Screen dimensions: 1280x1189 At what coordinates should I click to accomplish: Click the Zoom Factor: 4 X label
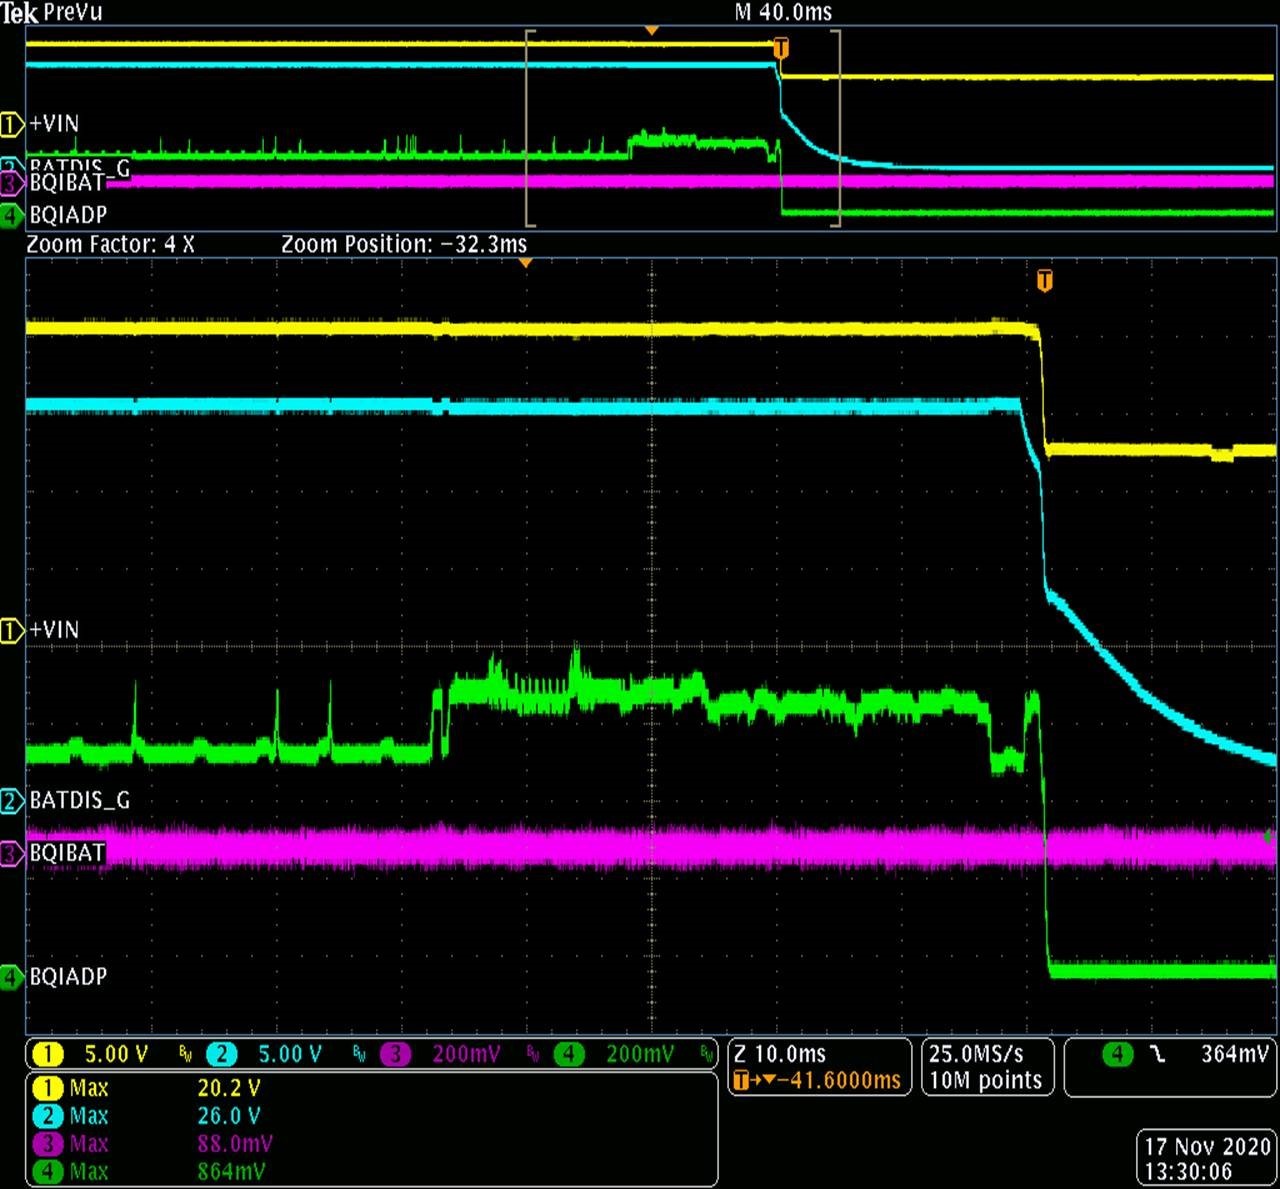click(110, 244)
